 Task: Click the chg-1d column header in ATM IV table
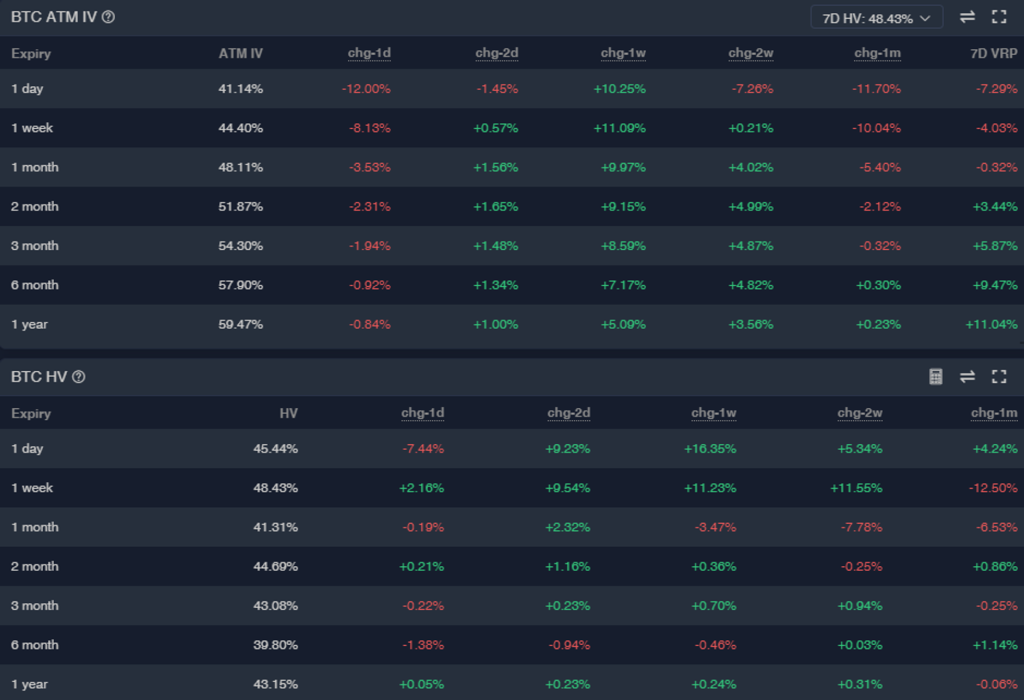point(370,53)
